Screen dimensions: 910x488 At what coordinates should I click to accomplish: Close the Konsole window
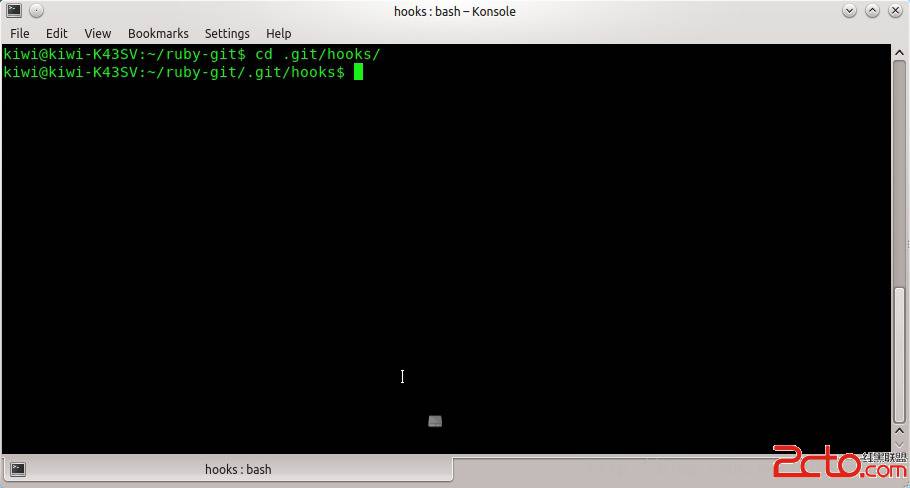[x=895, y=10]
